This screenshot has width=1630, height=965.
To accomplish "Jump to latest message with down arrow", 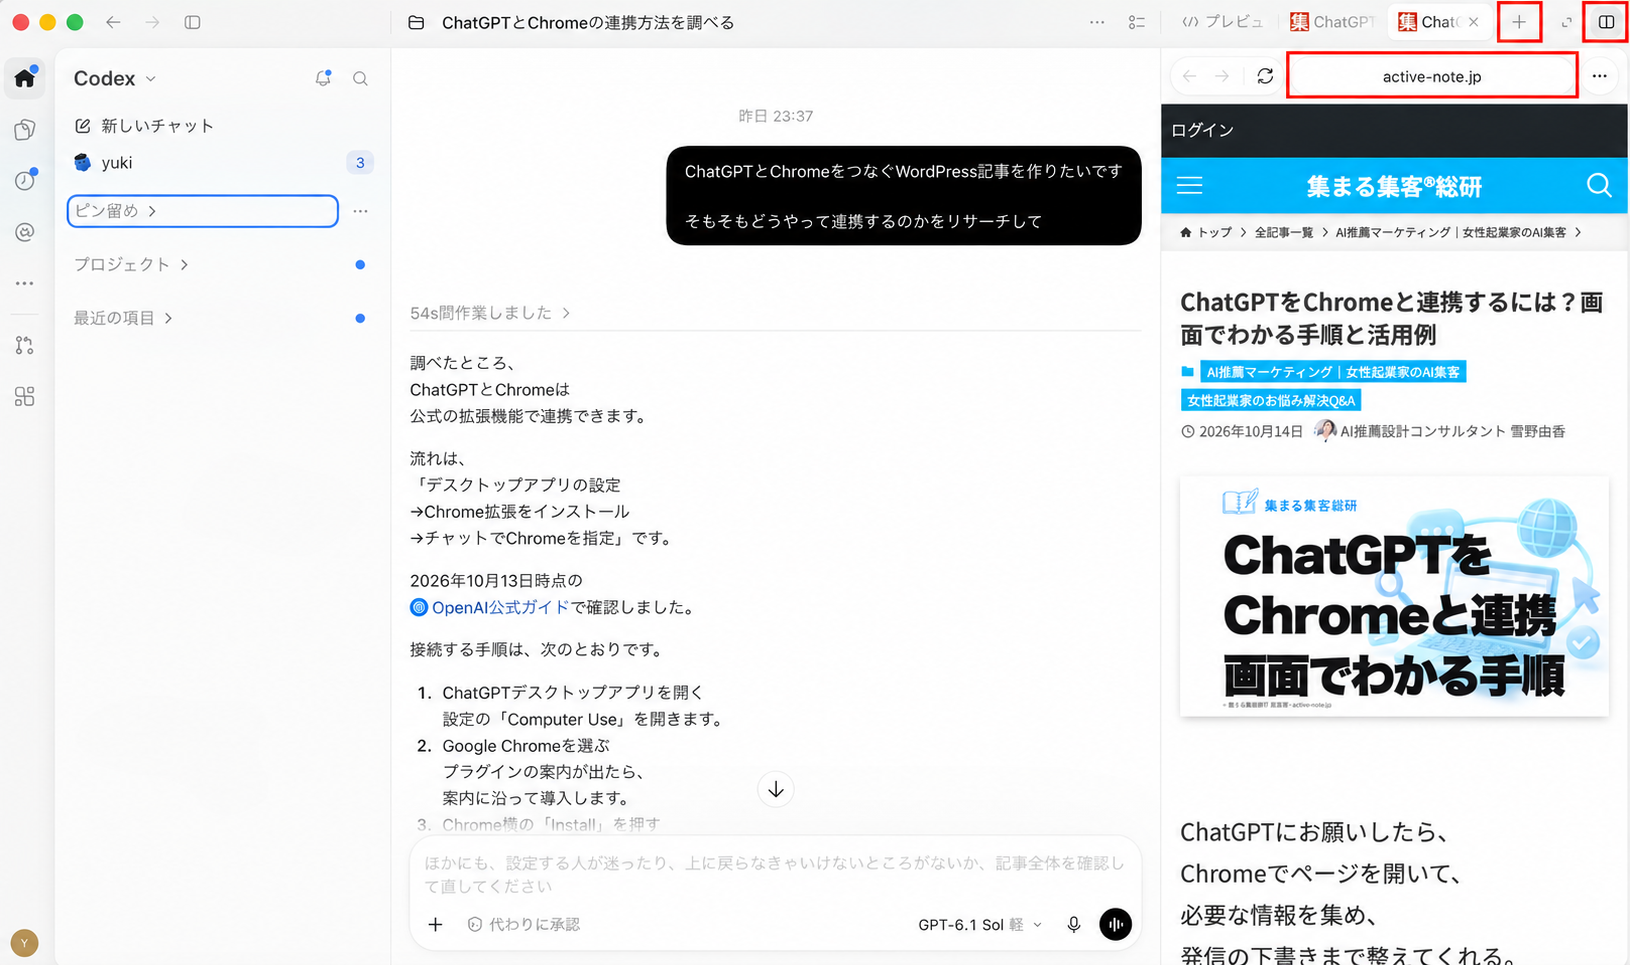I will point(775,789).
